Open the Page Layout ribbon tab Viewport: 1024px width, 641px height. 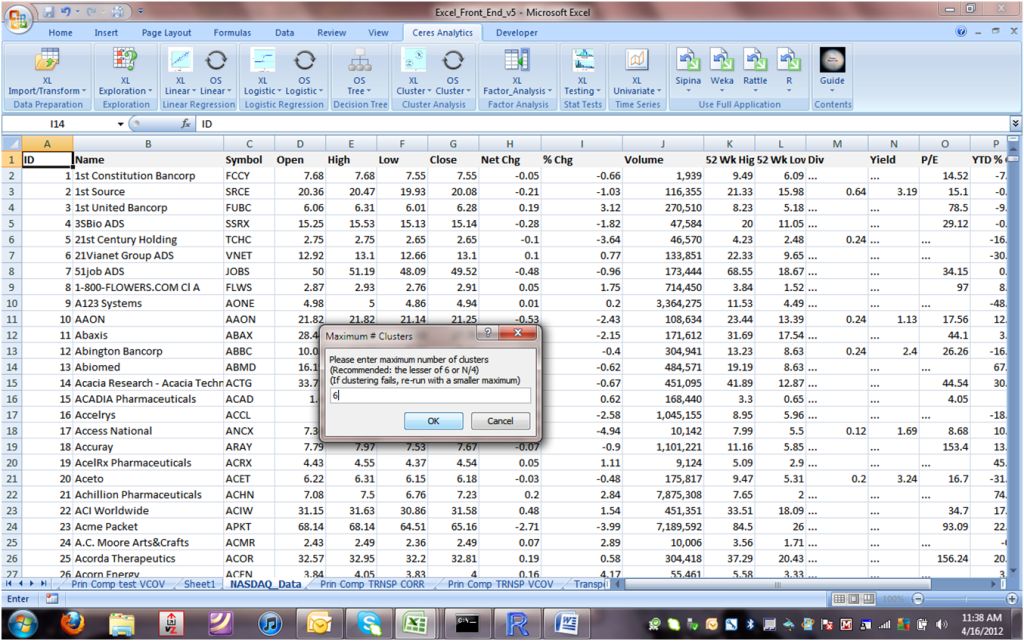(167, 33)
